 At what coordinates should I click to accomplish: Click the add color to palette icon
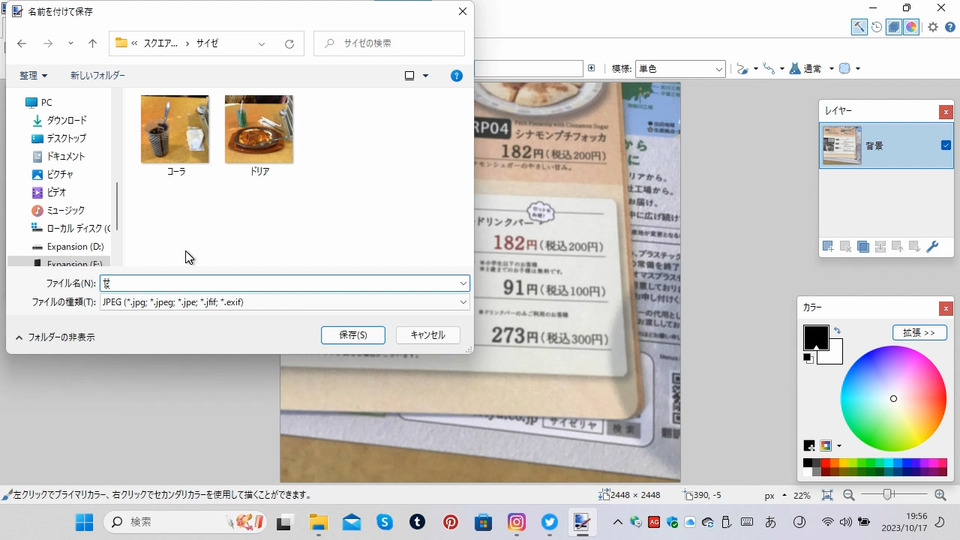(809, 445)
